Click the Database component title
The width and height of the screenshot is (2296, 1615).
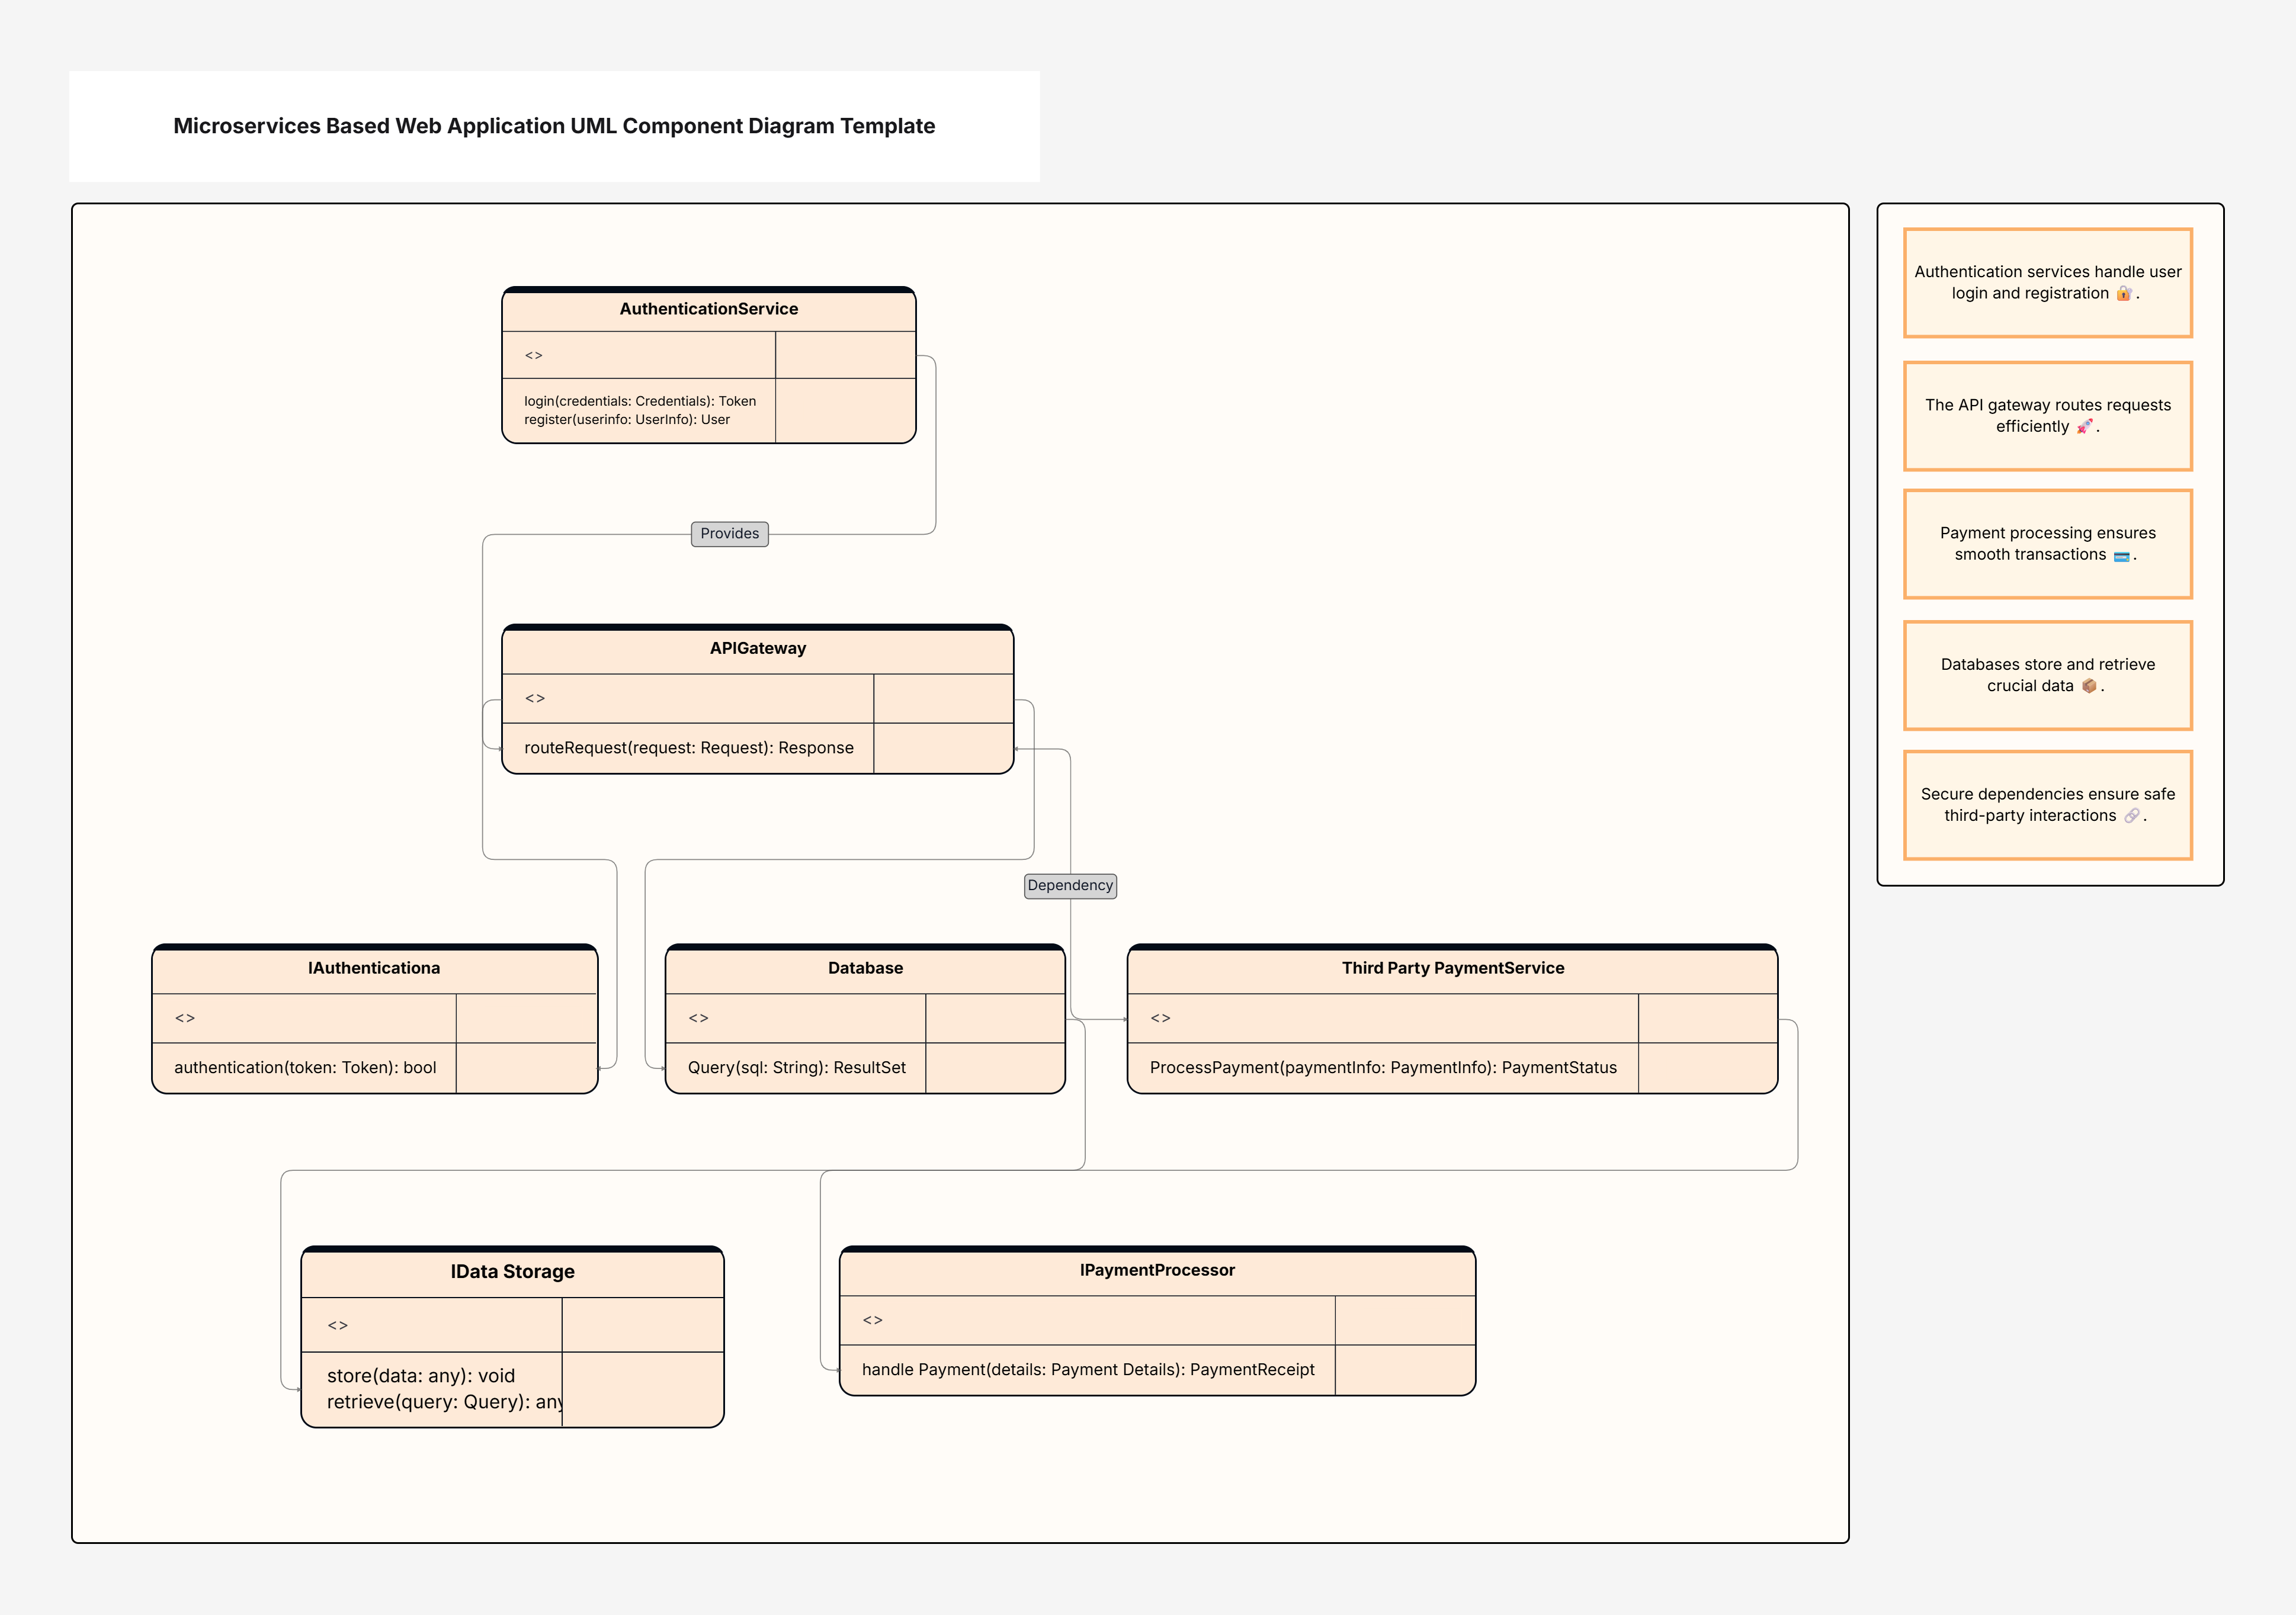tap(865, 968)
